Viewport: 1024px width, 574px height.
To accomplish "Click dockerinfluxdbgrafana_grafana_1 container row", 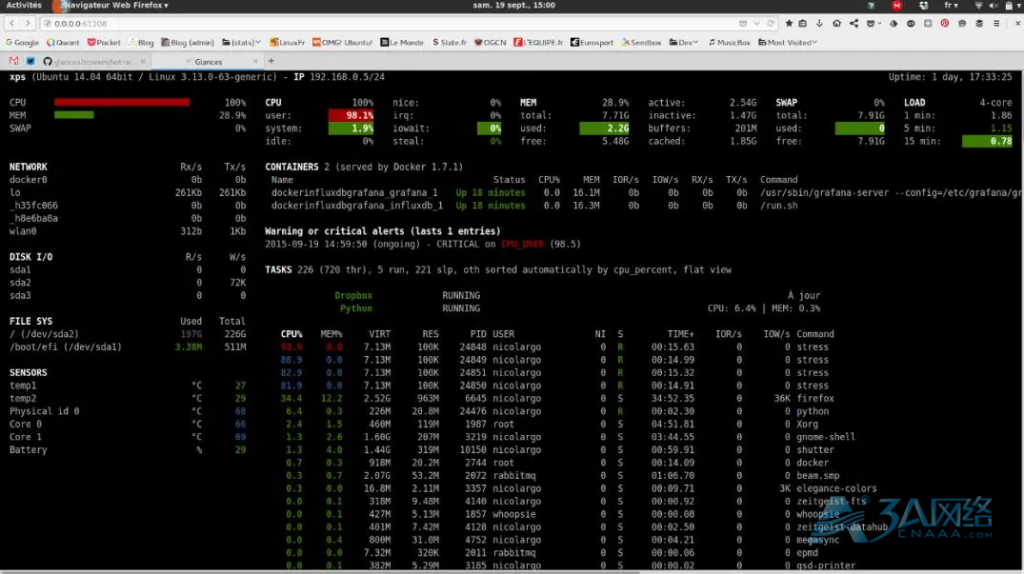I will tap(643, 193).
